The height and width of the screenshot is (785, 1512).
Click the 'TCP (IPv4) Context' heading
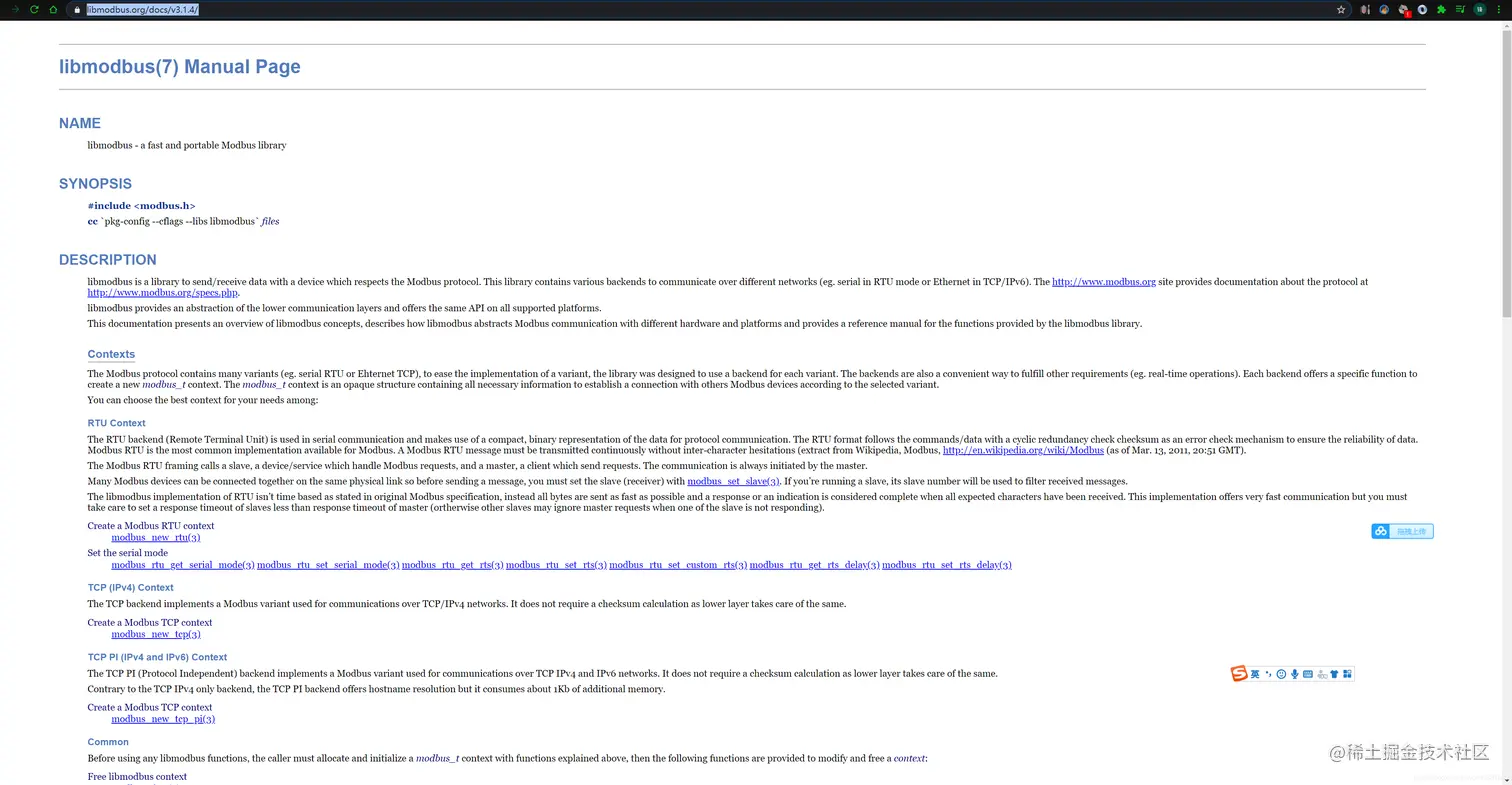click(x=130, y=588)
